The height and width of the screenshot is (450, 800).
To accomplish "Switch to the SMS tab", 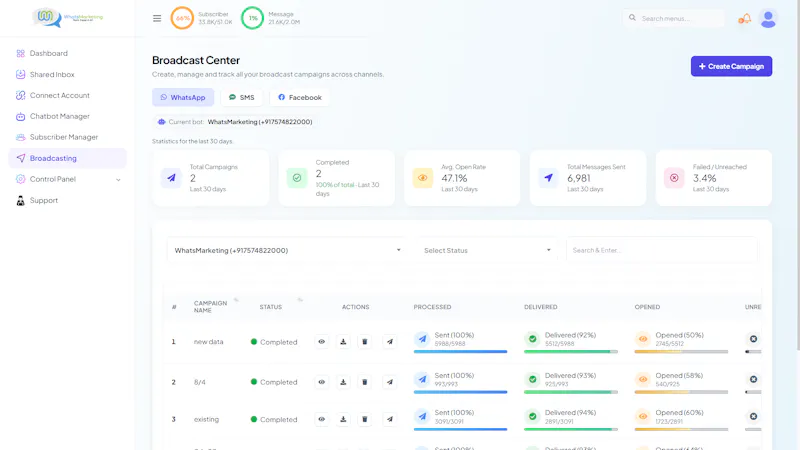I will [241, 97].
